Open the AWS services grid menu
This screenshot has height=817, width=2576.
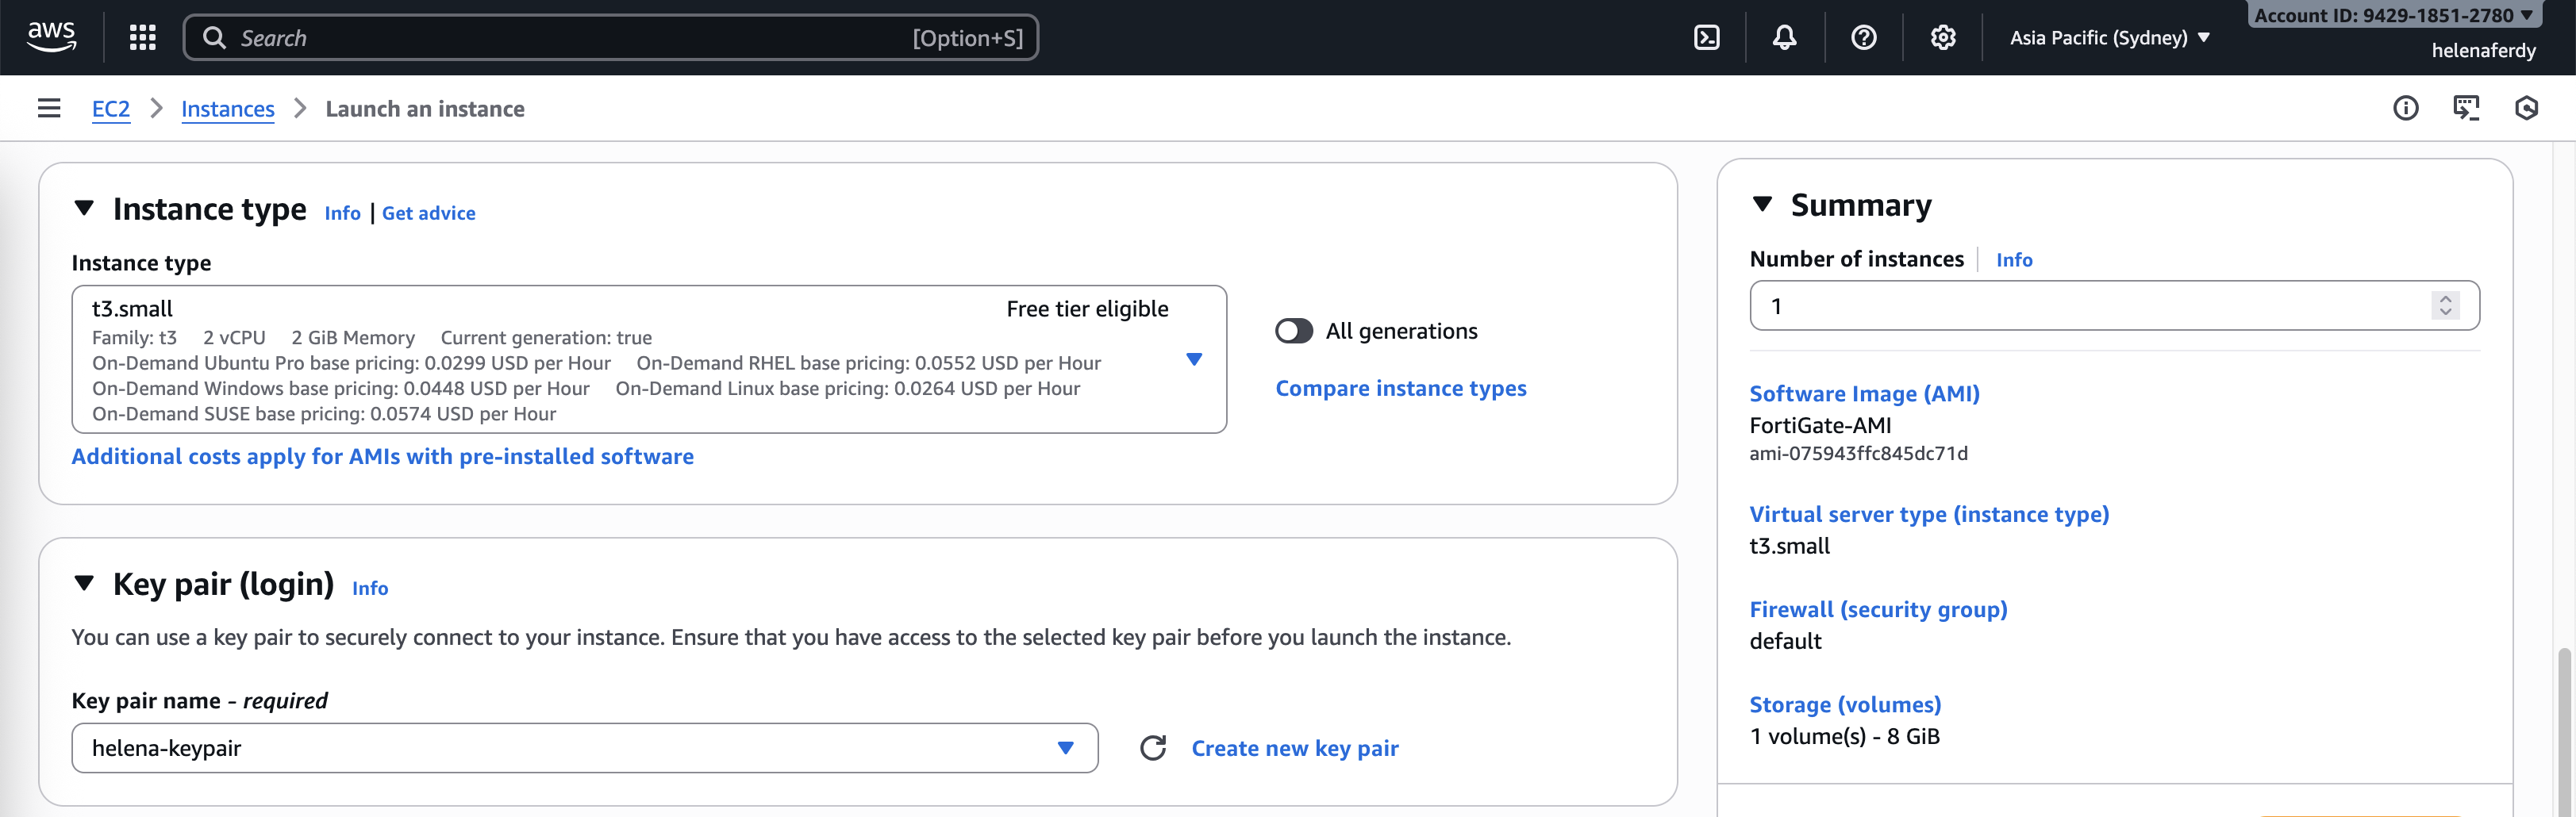point(143,38)
